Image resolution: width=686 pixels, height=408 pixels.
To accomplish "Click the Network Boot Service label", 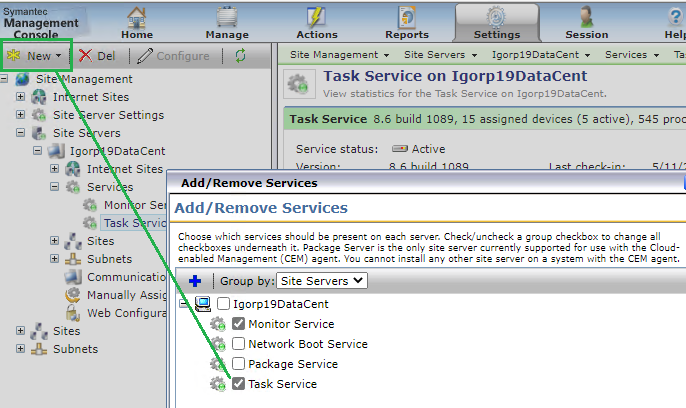I will 308,344.
